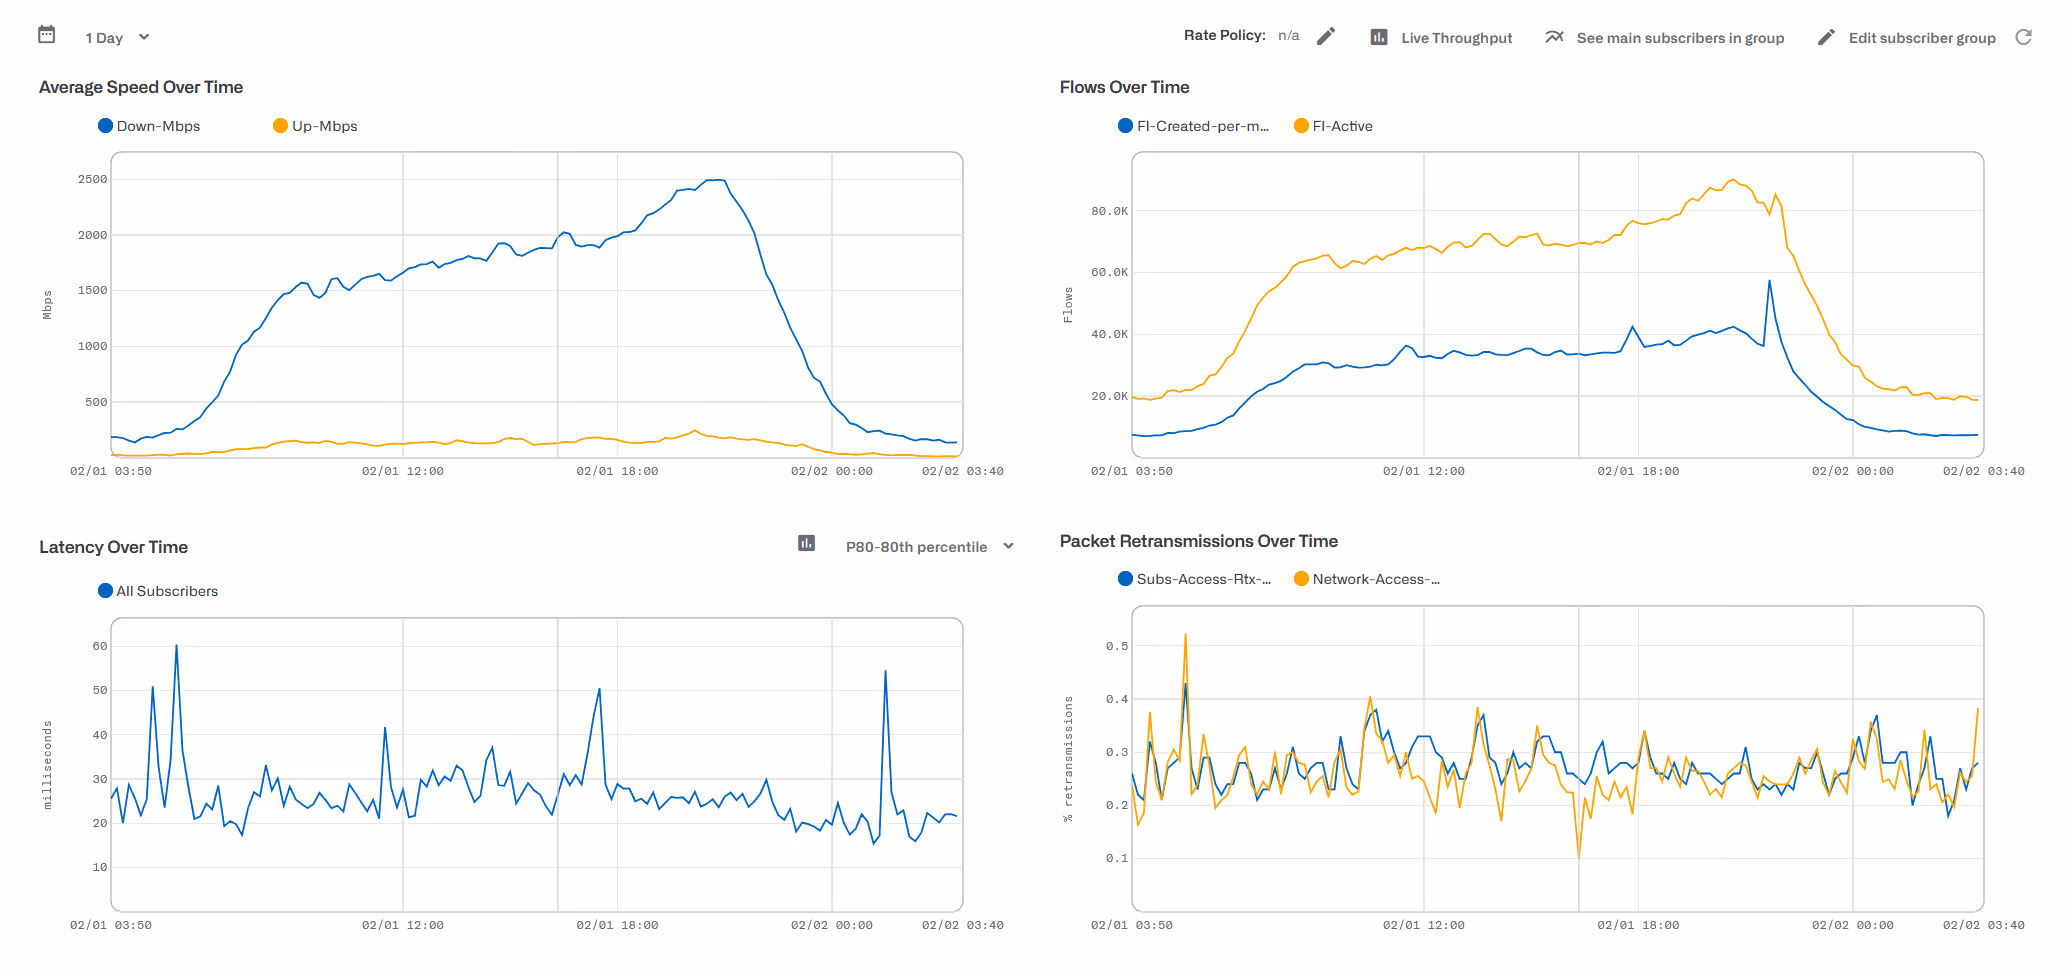This screenshot has height=977, width=2070.
Task: Toggle the Down-Mbps series in legend
Action: pos(149,126)
